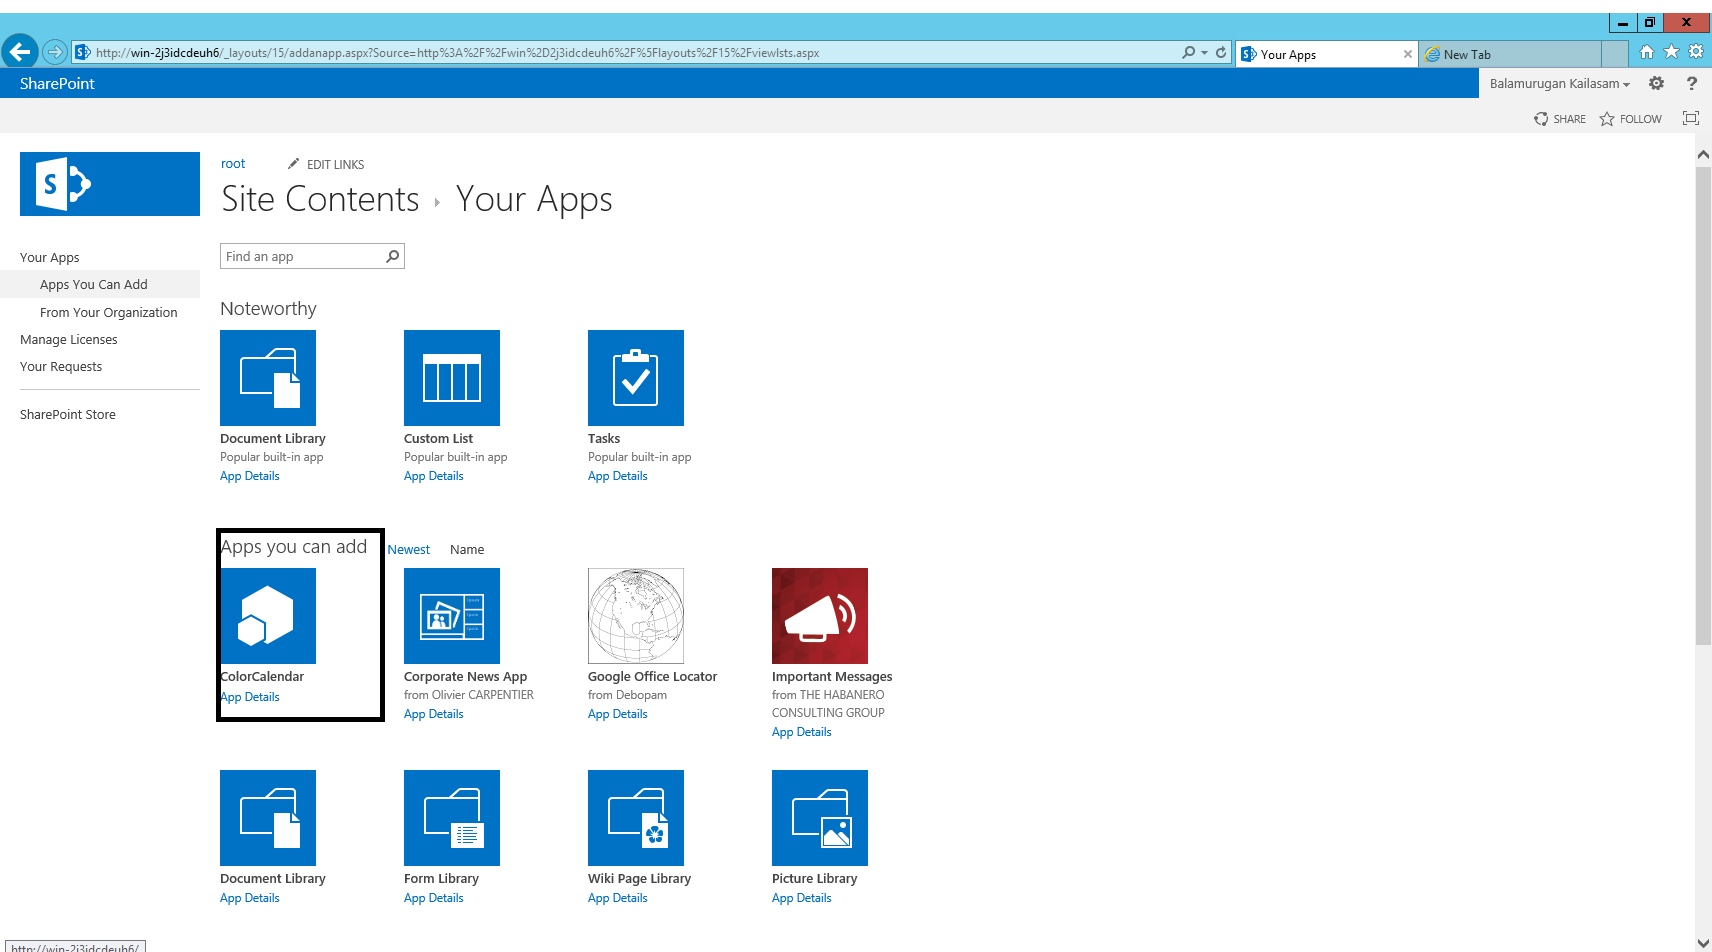This screenshot has height=952, width=1712.
Task: Open browser favorites star
Action: pos(1671,52)
